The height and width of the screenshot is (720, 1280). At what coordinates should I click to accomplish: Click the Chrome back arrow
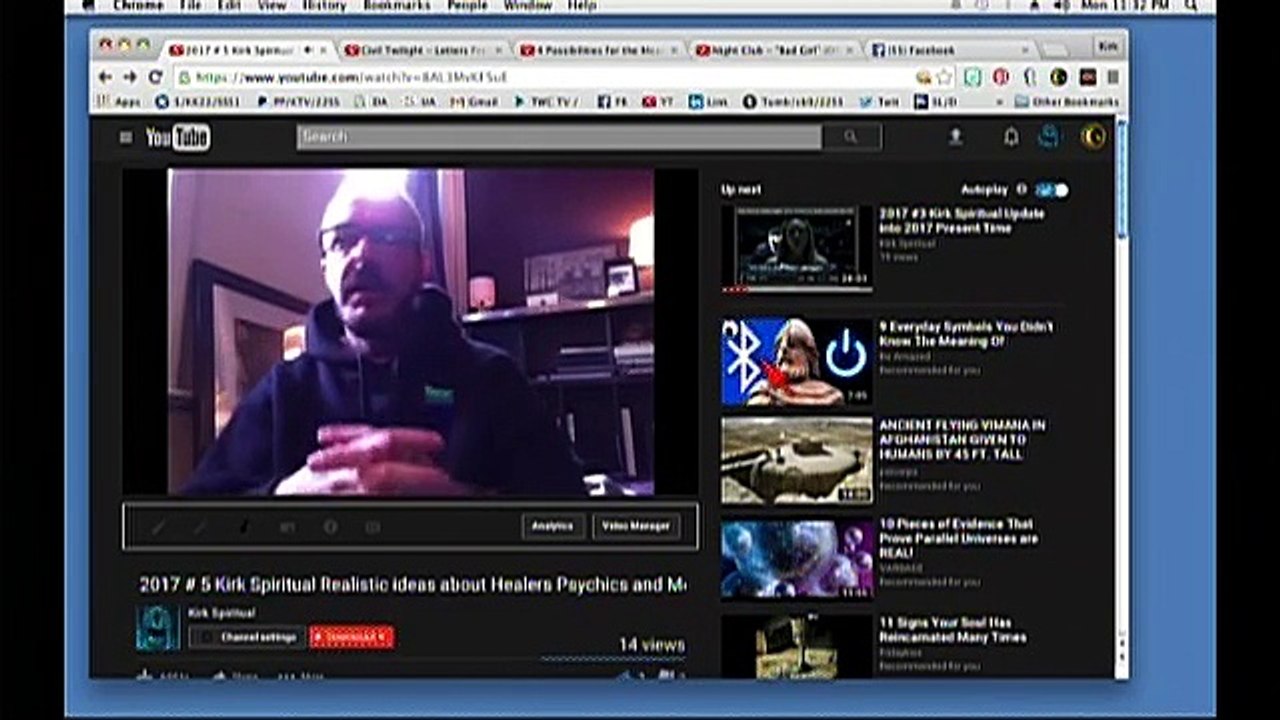[106, 77]
